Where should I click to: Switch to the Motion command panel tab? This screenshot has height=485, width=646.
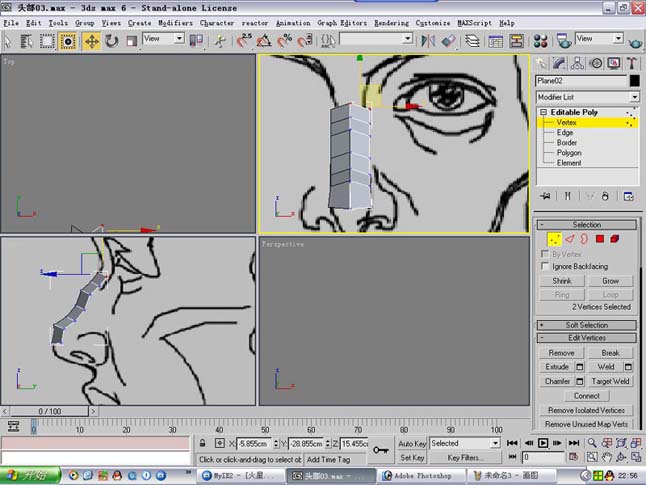click(x=596, y=63)
